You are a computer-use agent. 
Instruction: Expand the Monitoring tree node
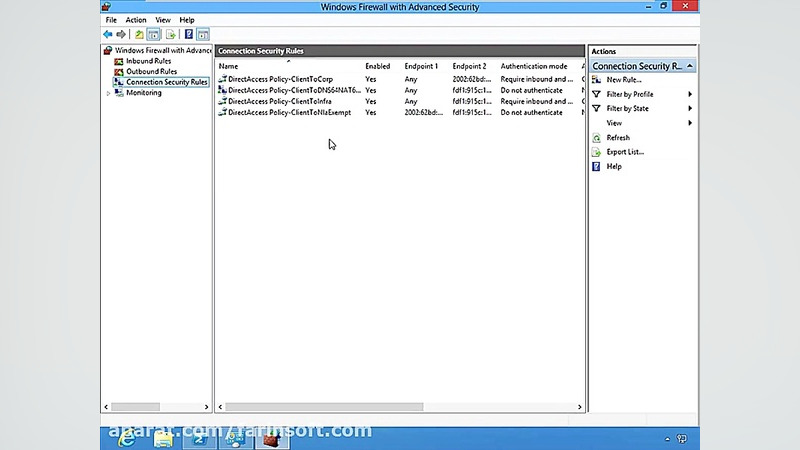pyautogui.click(x=109, y=93)
